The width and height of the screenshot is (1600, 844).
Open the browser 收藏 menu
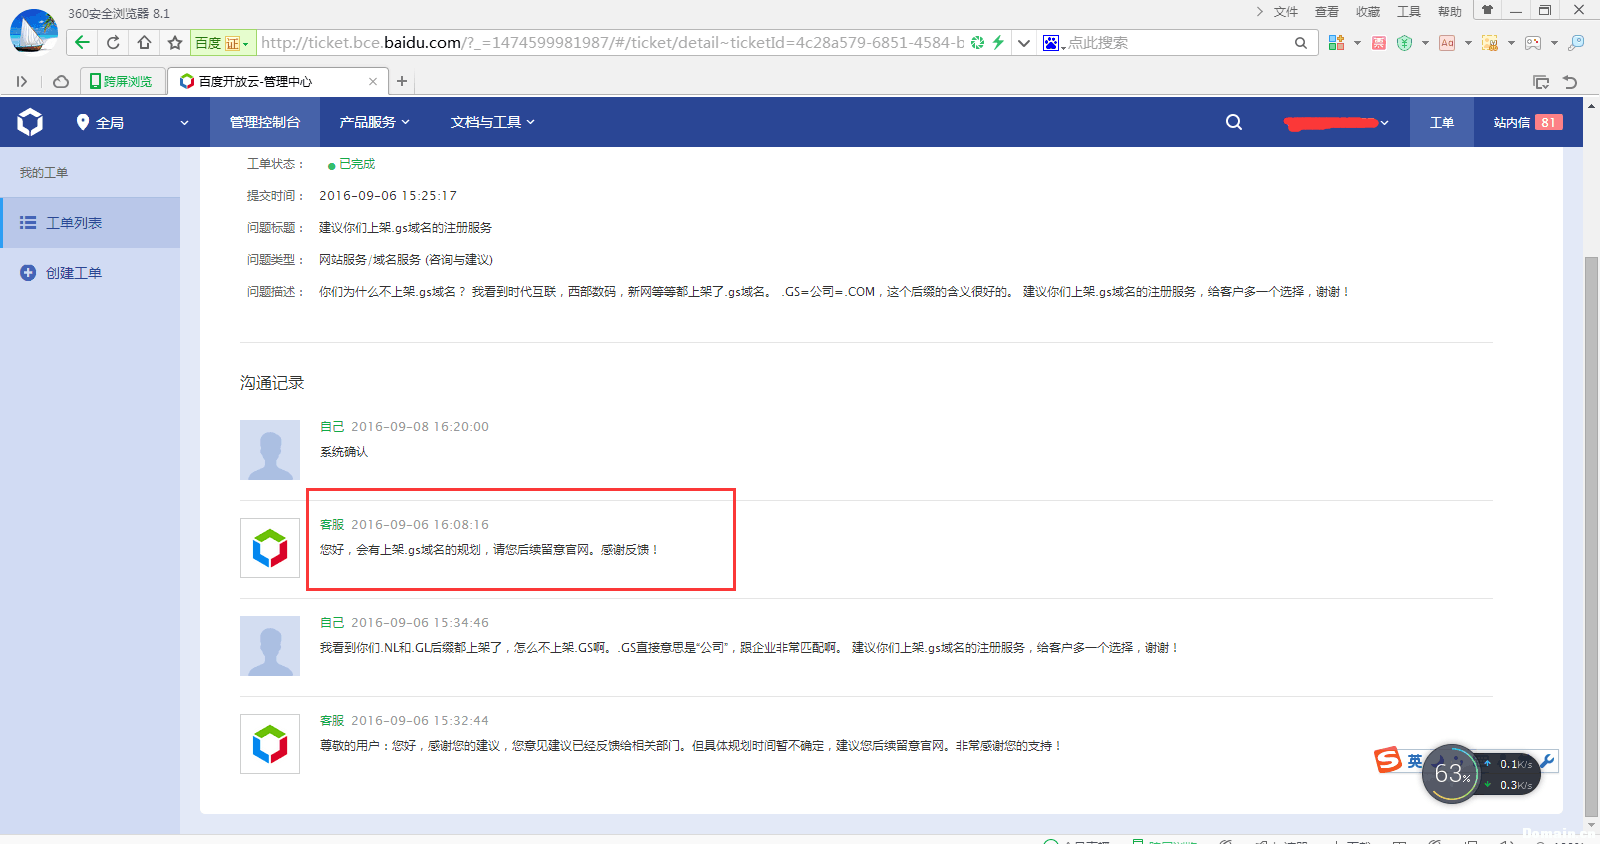click(1367, 12)
